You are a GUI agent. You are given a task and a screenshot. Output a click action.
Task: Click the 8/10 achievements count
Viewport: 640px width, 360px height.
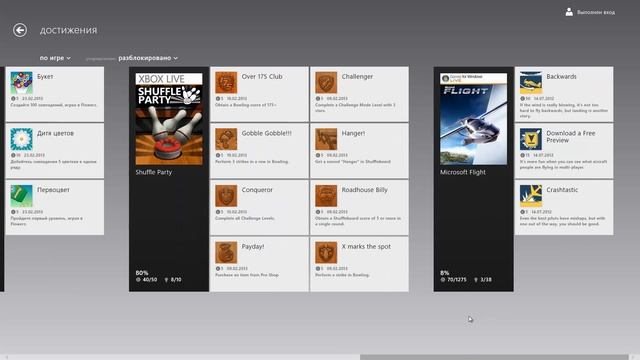(x=173, y=280)
